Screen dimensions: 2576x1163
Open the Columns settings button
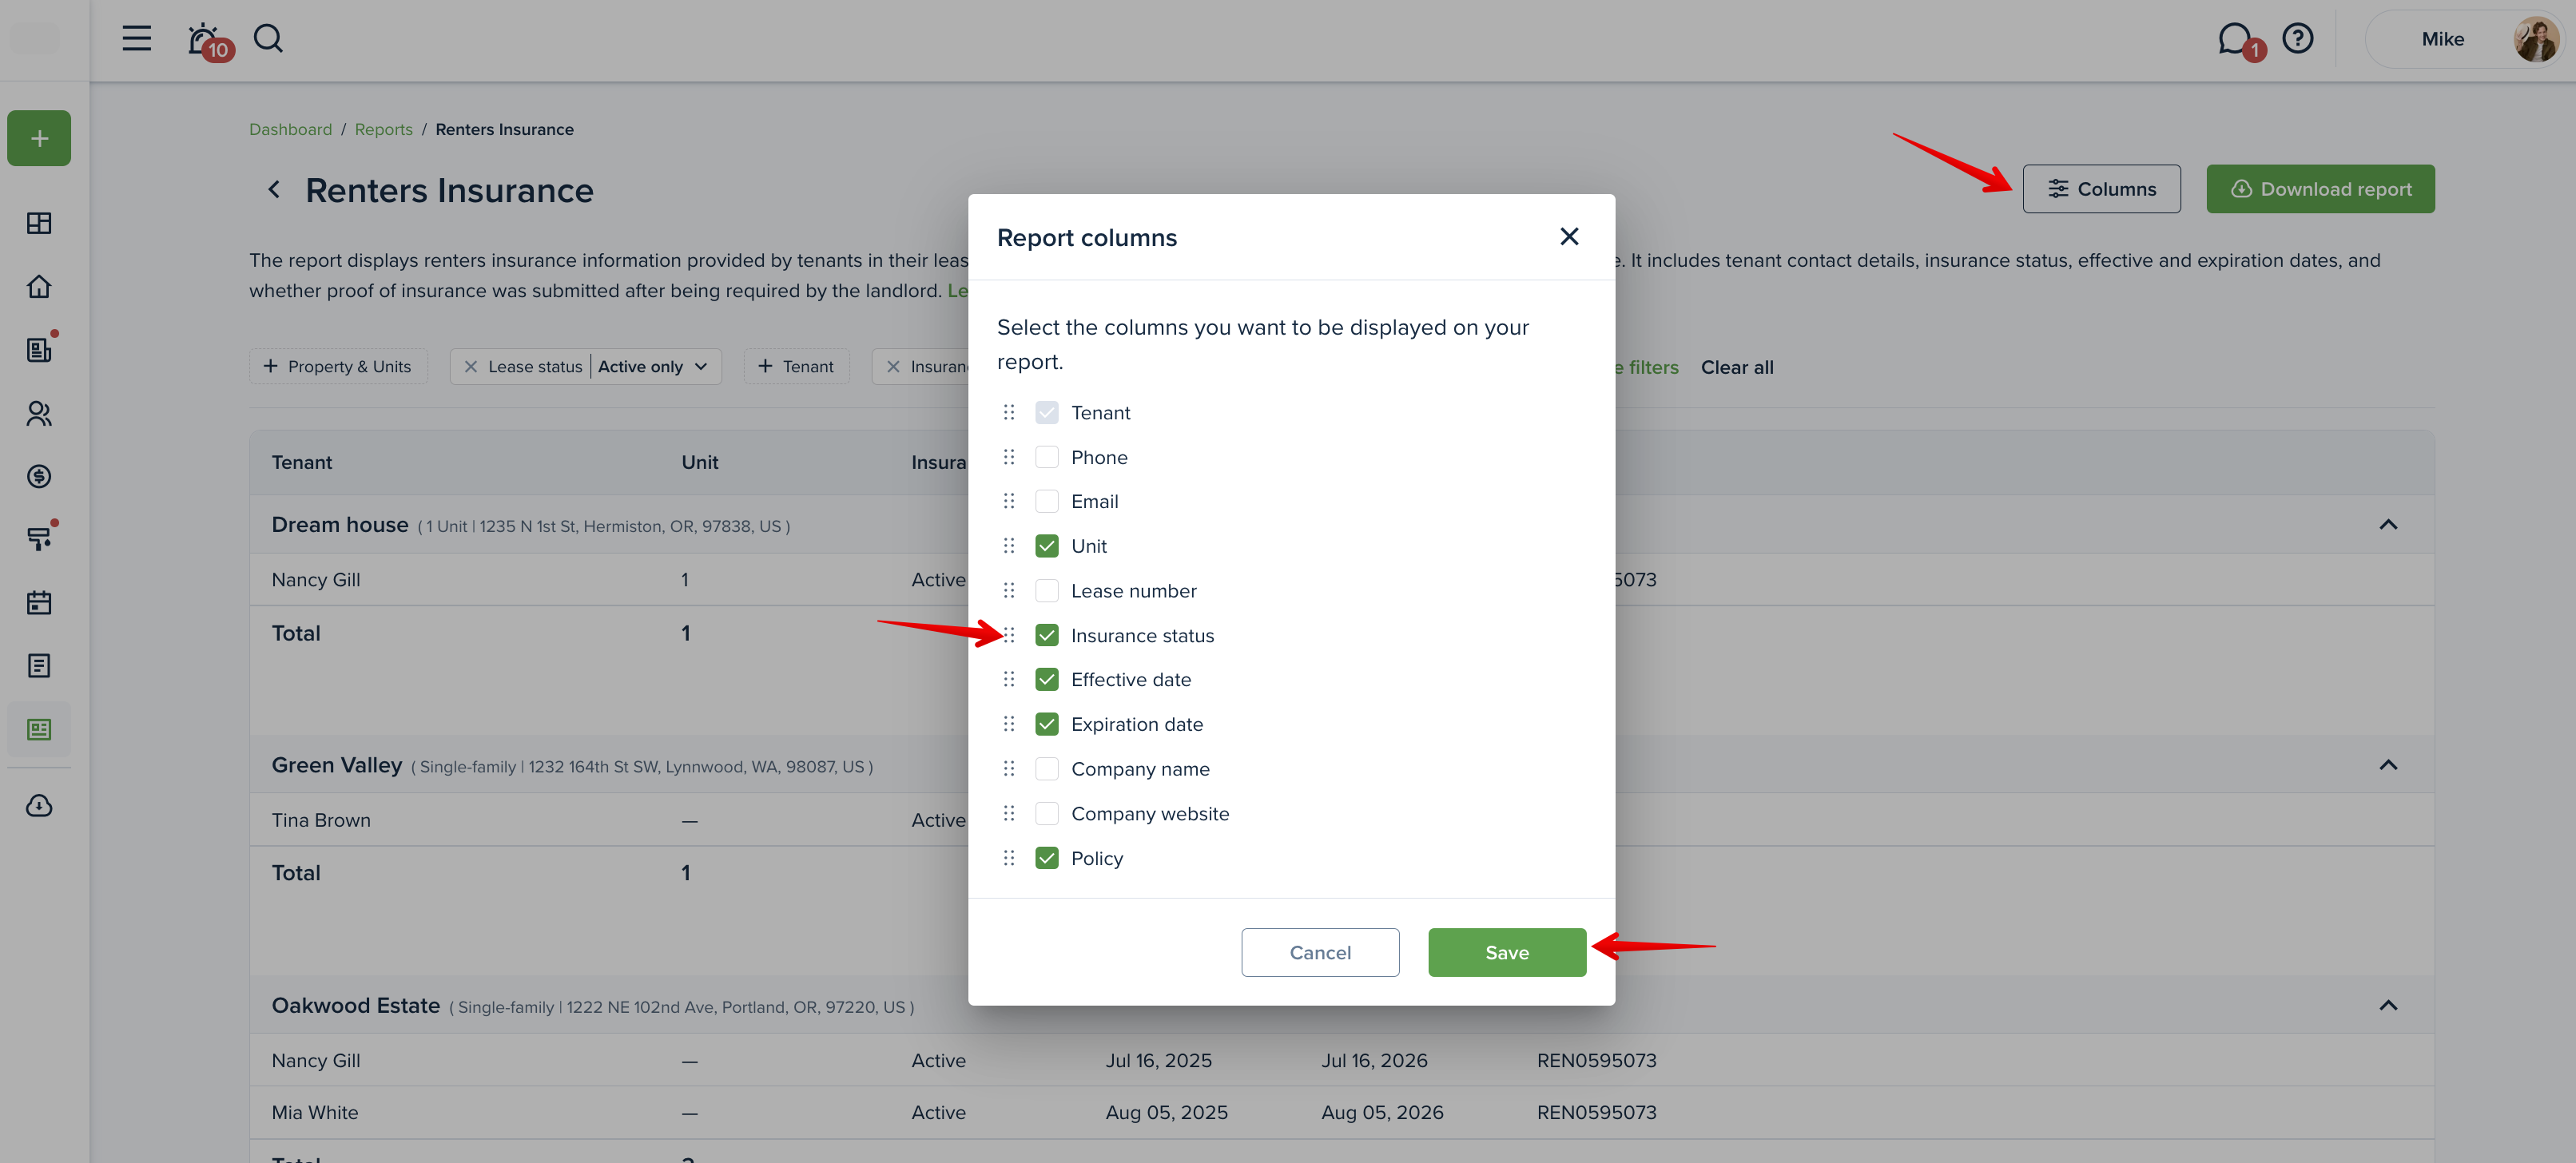(2101, 189)
